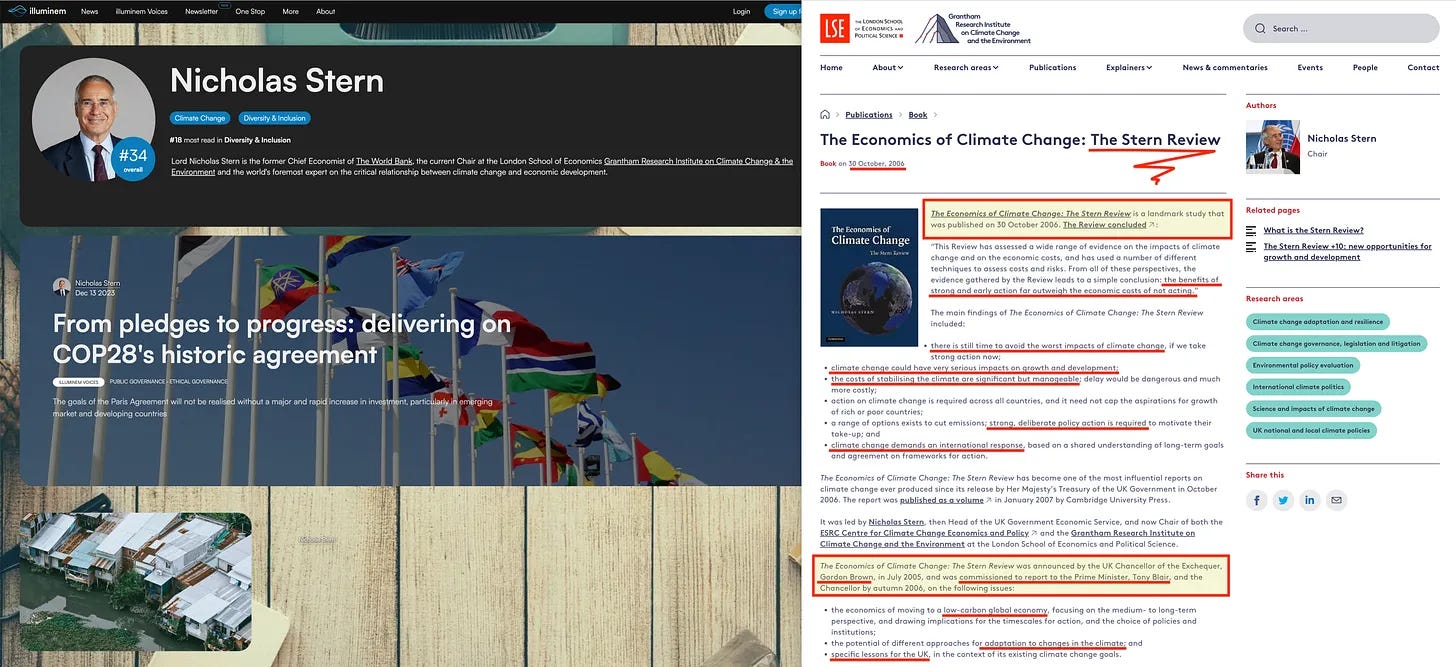Open One Stop in illuminem navigation
The height and width of the screenshot is (667, 1456).
click(x=250, y=12)
